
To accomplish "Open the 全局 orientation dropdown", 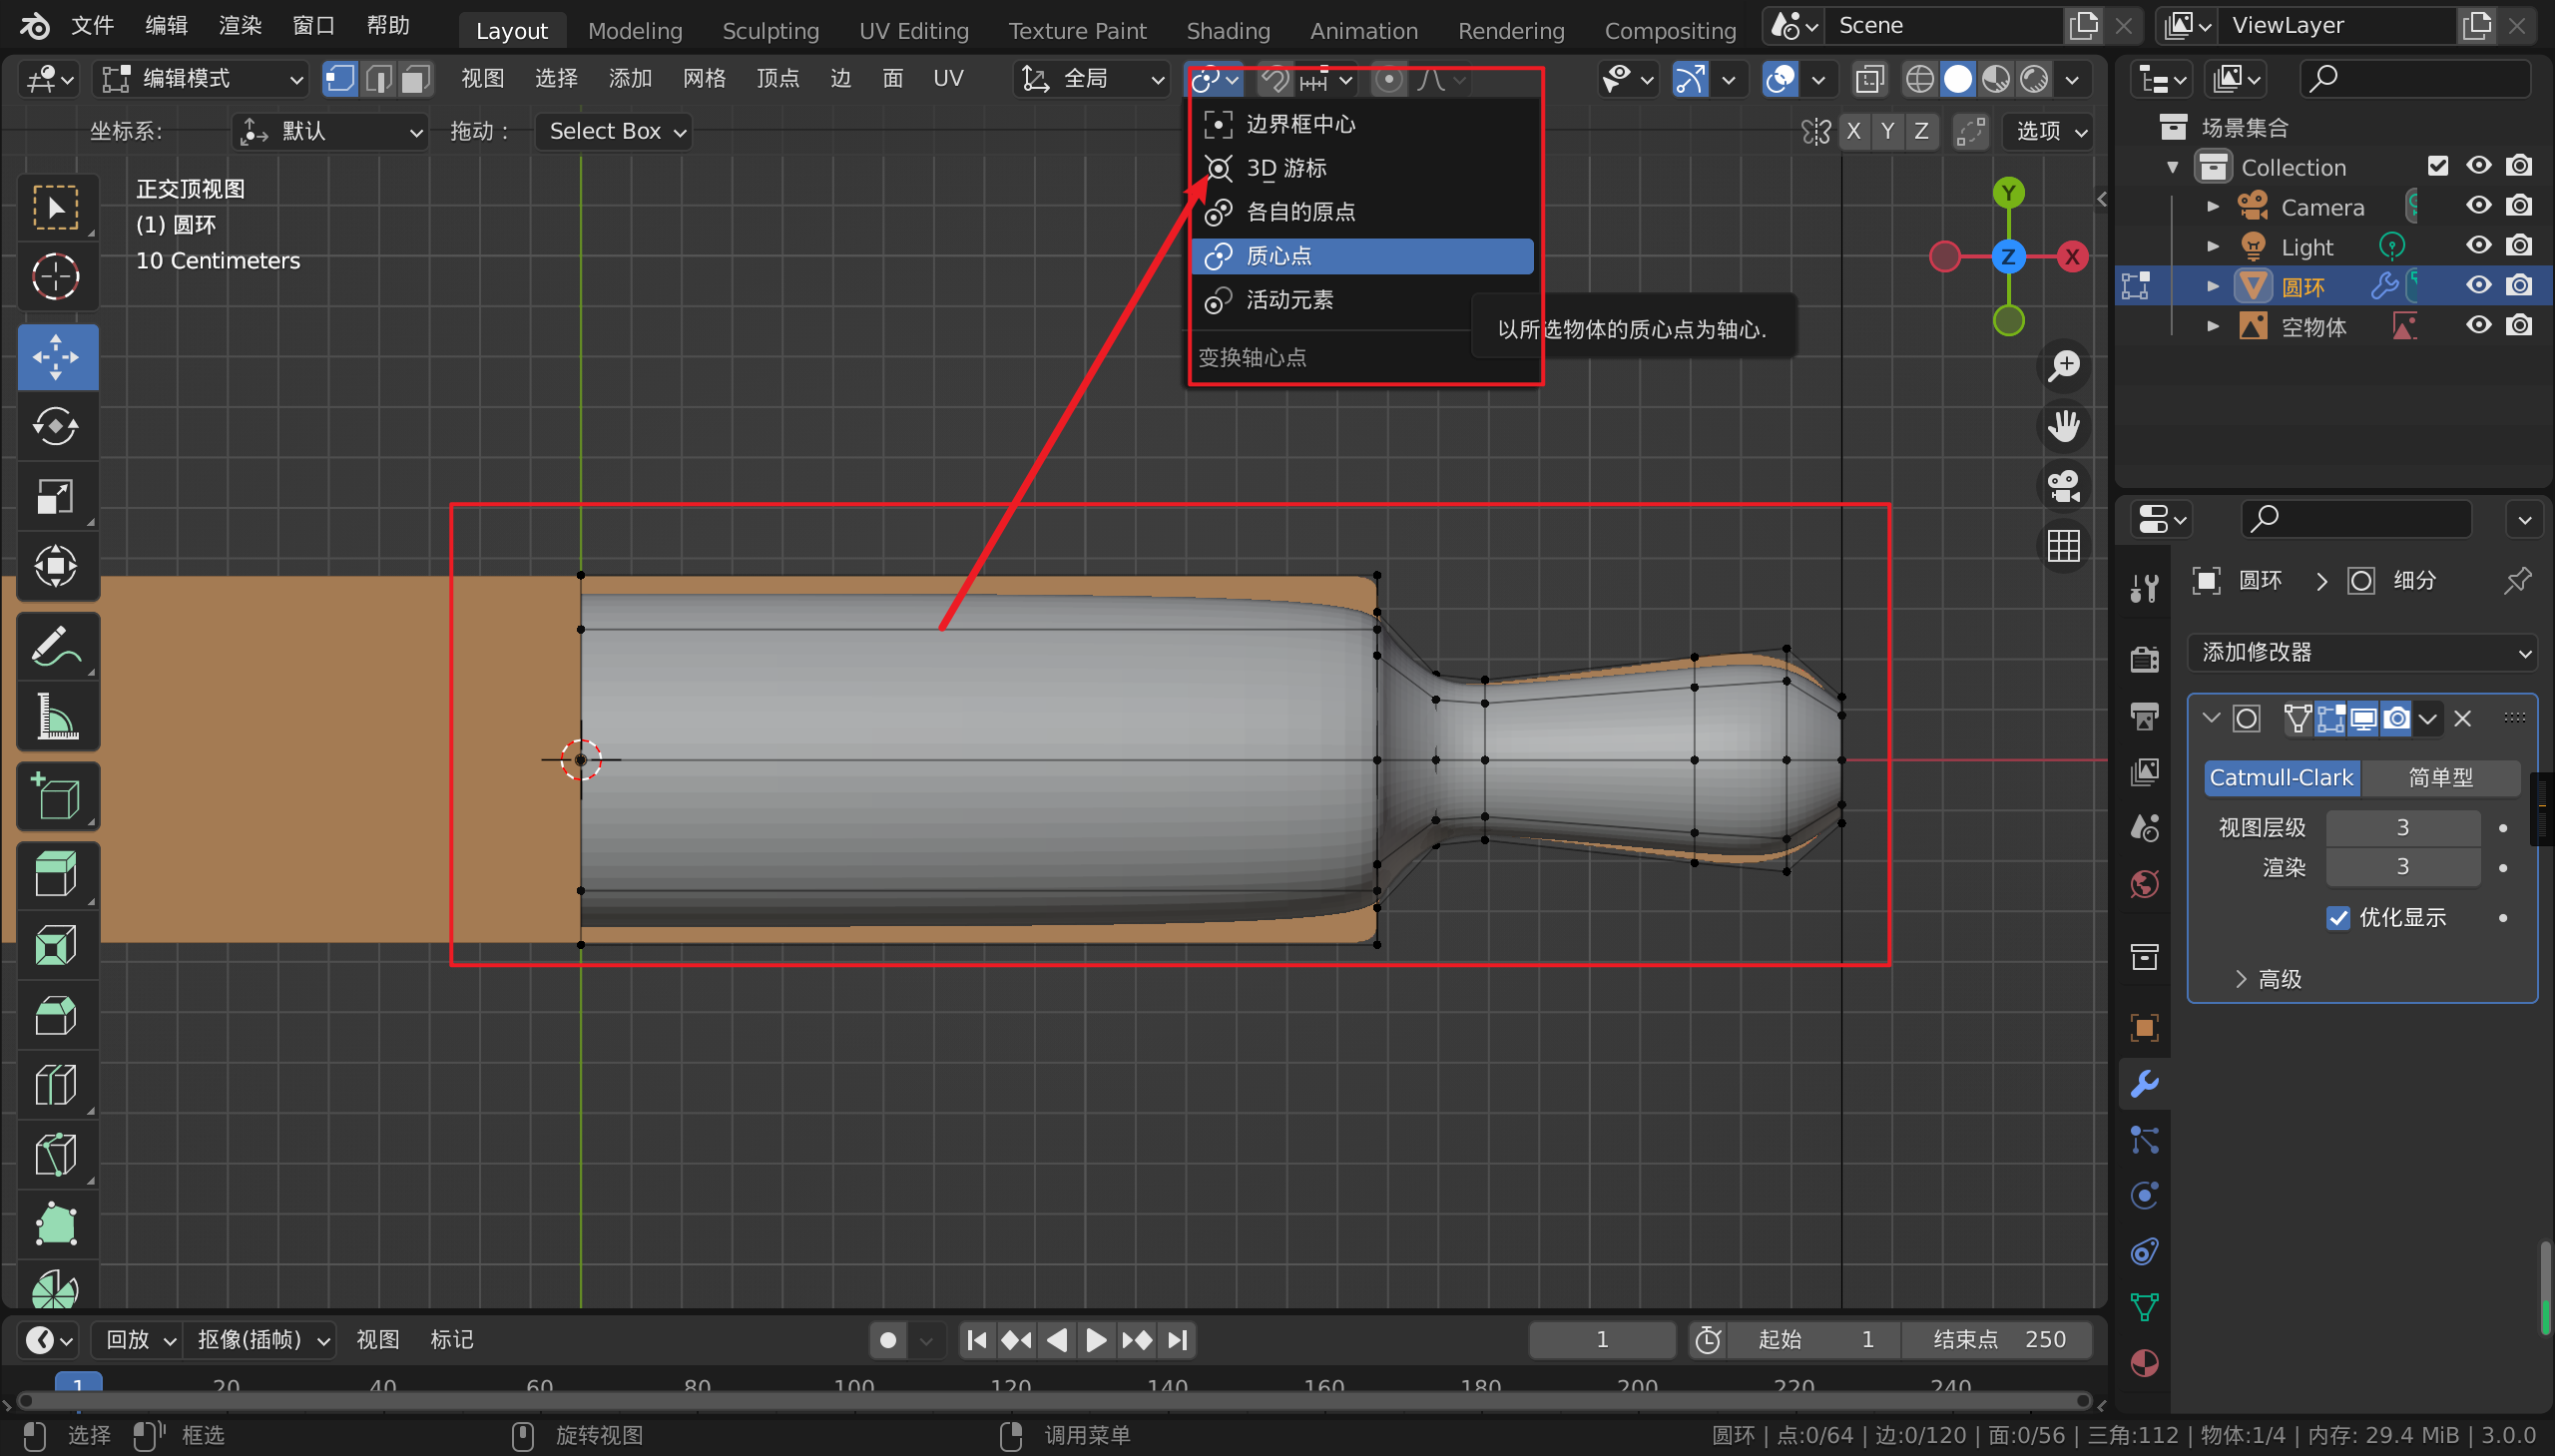I will [x=1091, y=79].
